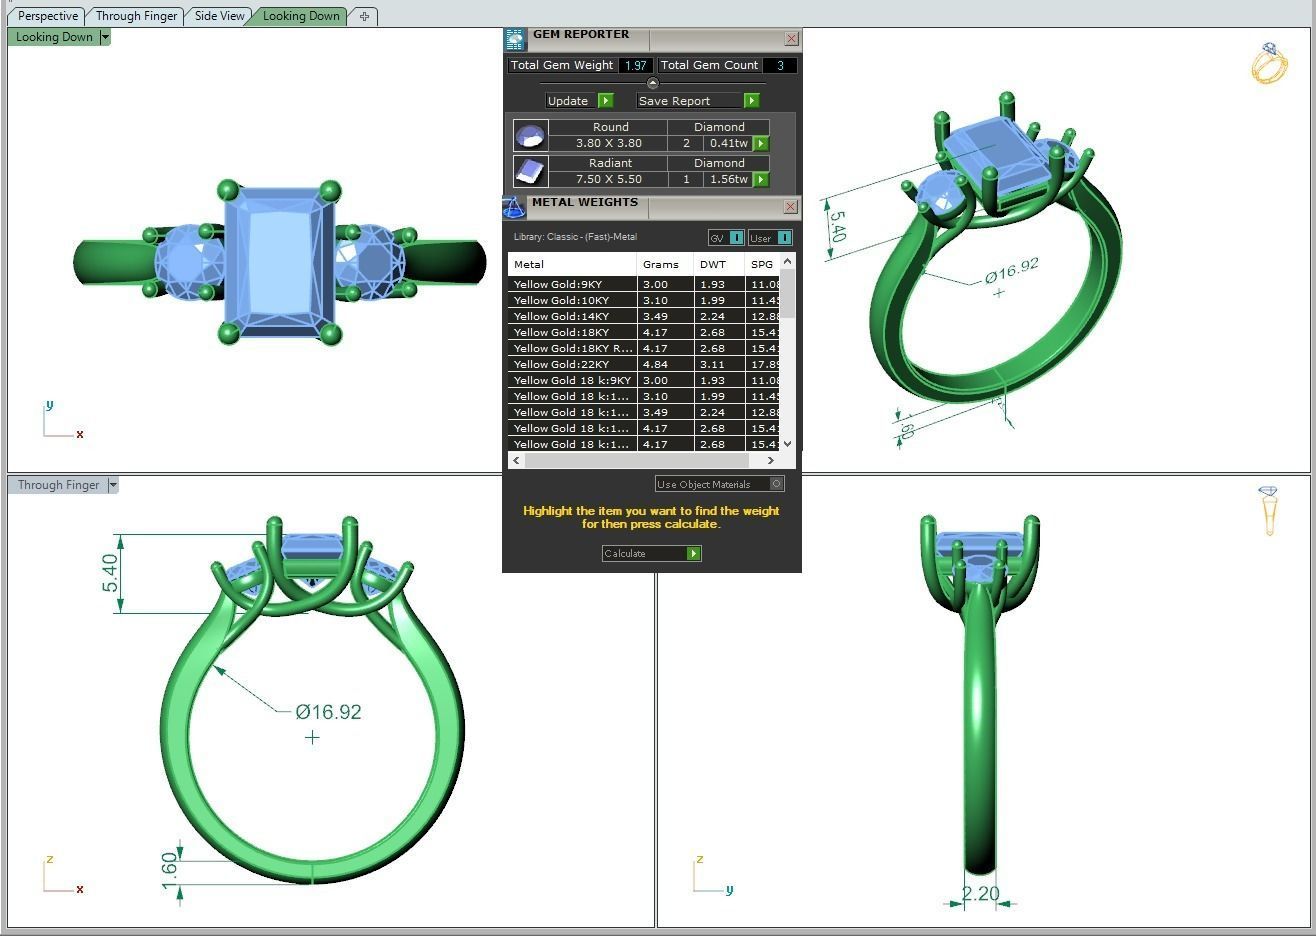Click the Calculate button
Image resolution: width=1316 pixels, height=936 pixels.
tap(651, 553)
